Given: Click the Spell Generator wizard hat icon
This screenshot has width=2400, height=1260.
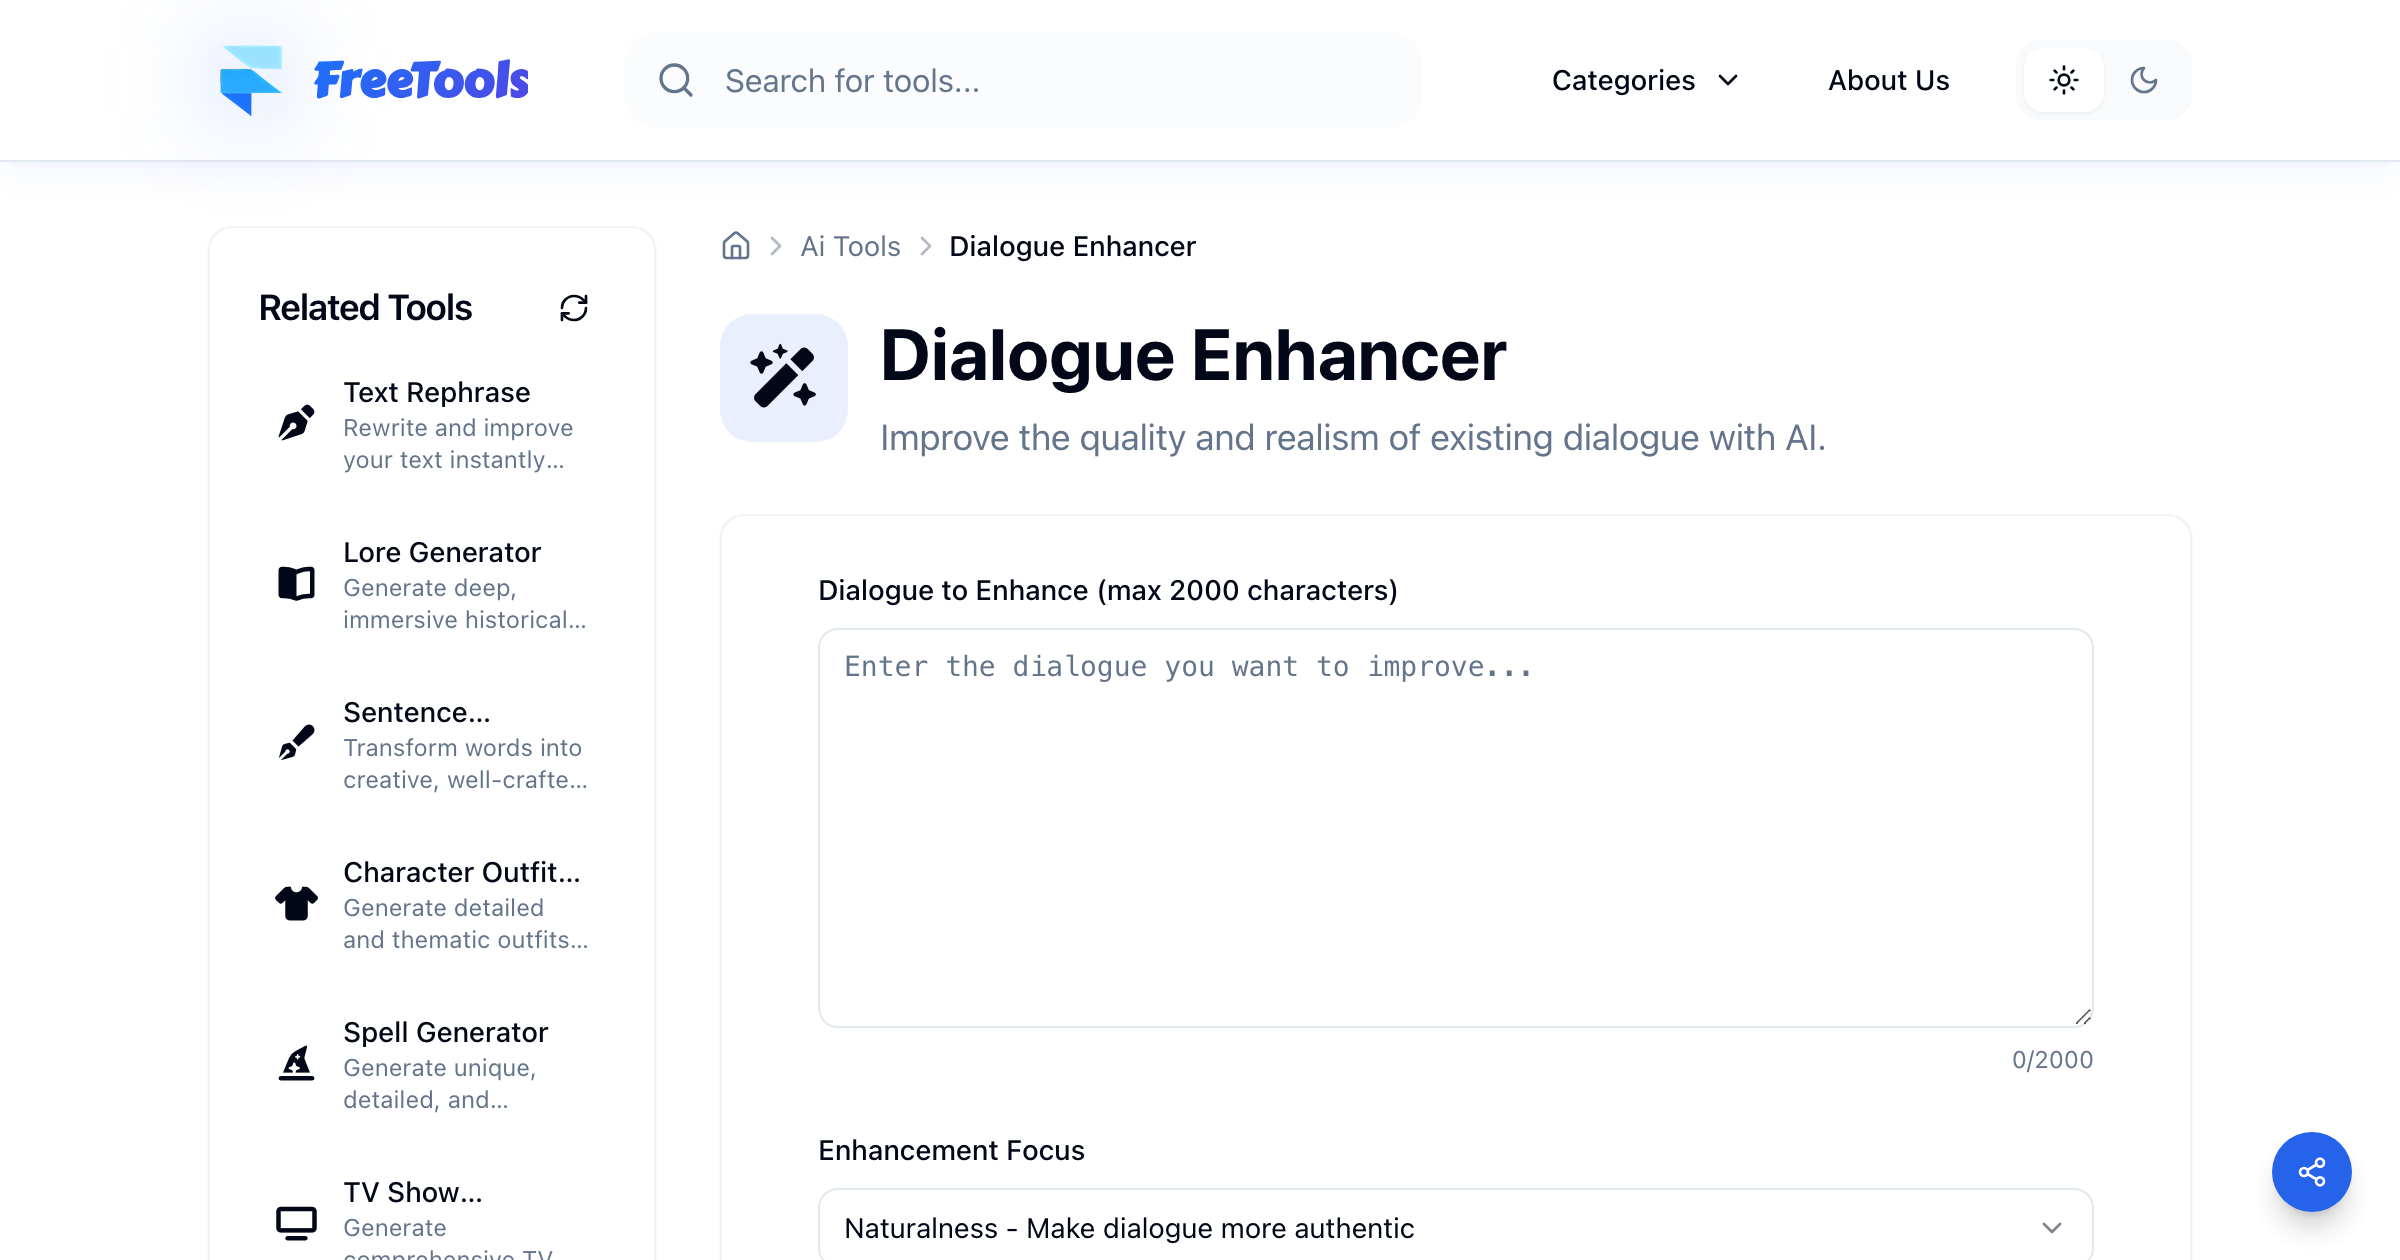Looking at the screenshot, I should click(296, 1063).
